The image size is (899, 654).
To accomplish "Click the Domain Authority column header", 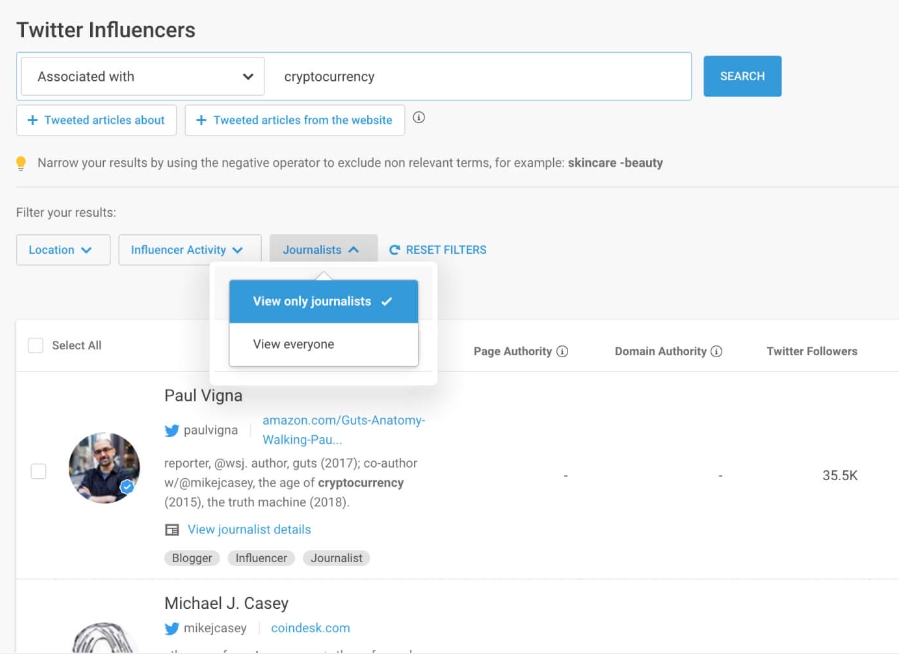I will pyautogui.click(x=660, y=351).
